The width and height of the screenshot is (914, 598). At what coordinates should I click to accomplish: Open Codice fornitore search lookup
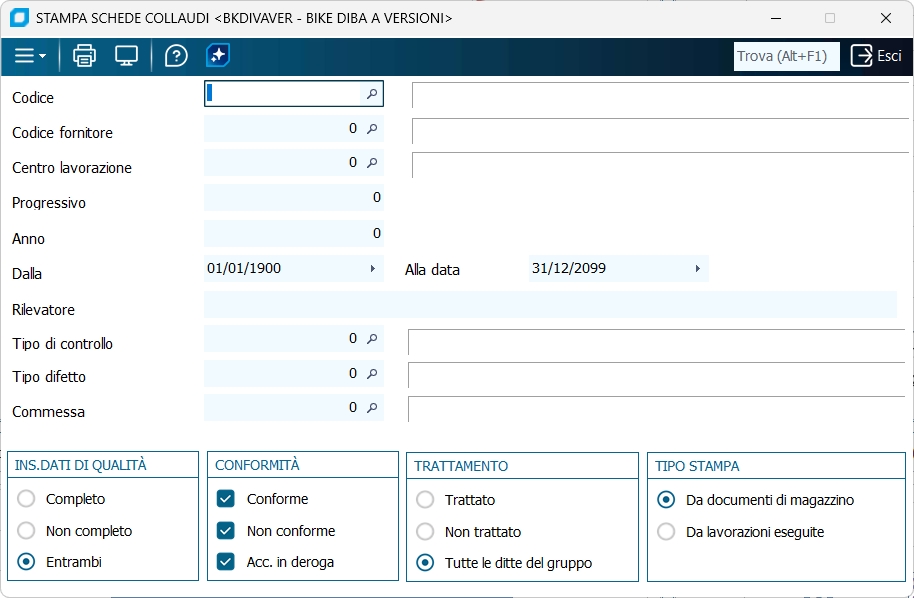(371, 129)
